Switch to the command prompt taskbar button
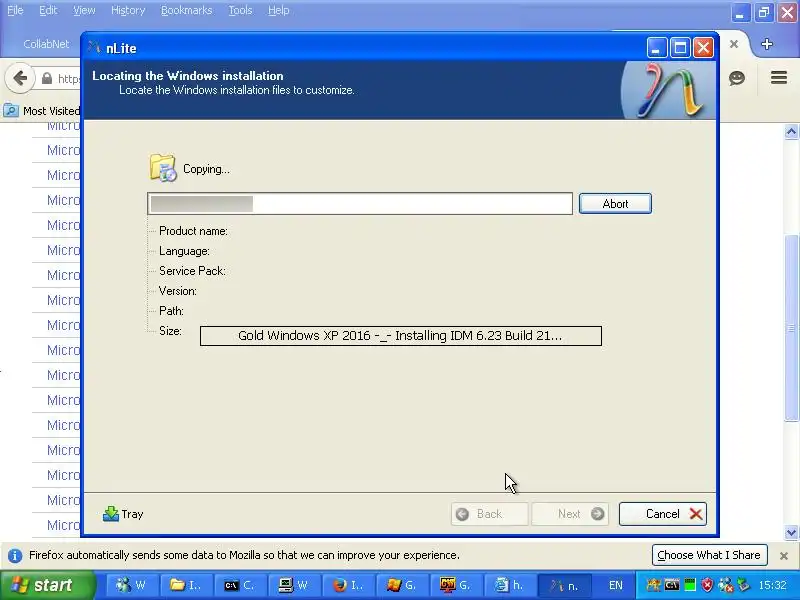Image resolution: width=800 pixels, height=600 pixels. pyautogui.click(x=239, y=585)
